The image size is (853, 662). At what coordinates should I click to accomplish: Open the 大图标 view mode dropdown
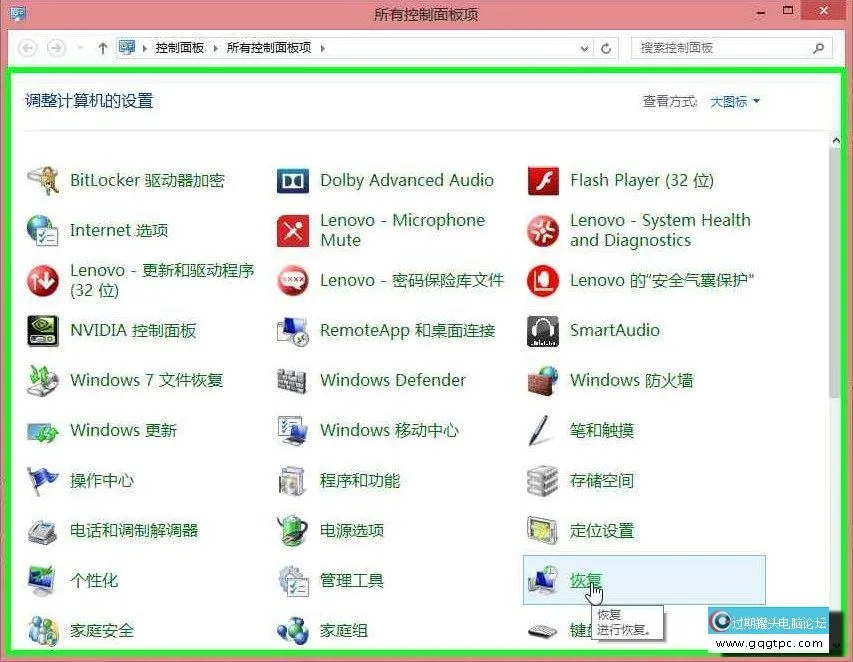point(733,101)
